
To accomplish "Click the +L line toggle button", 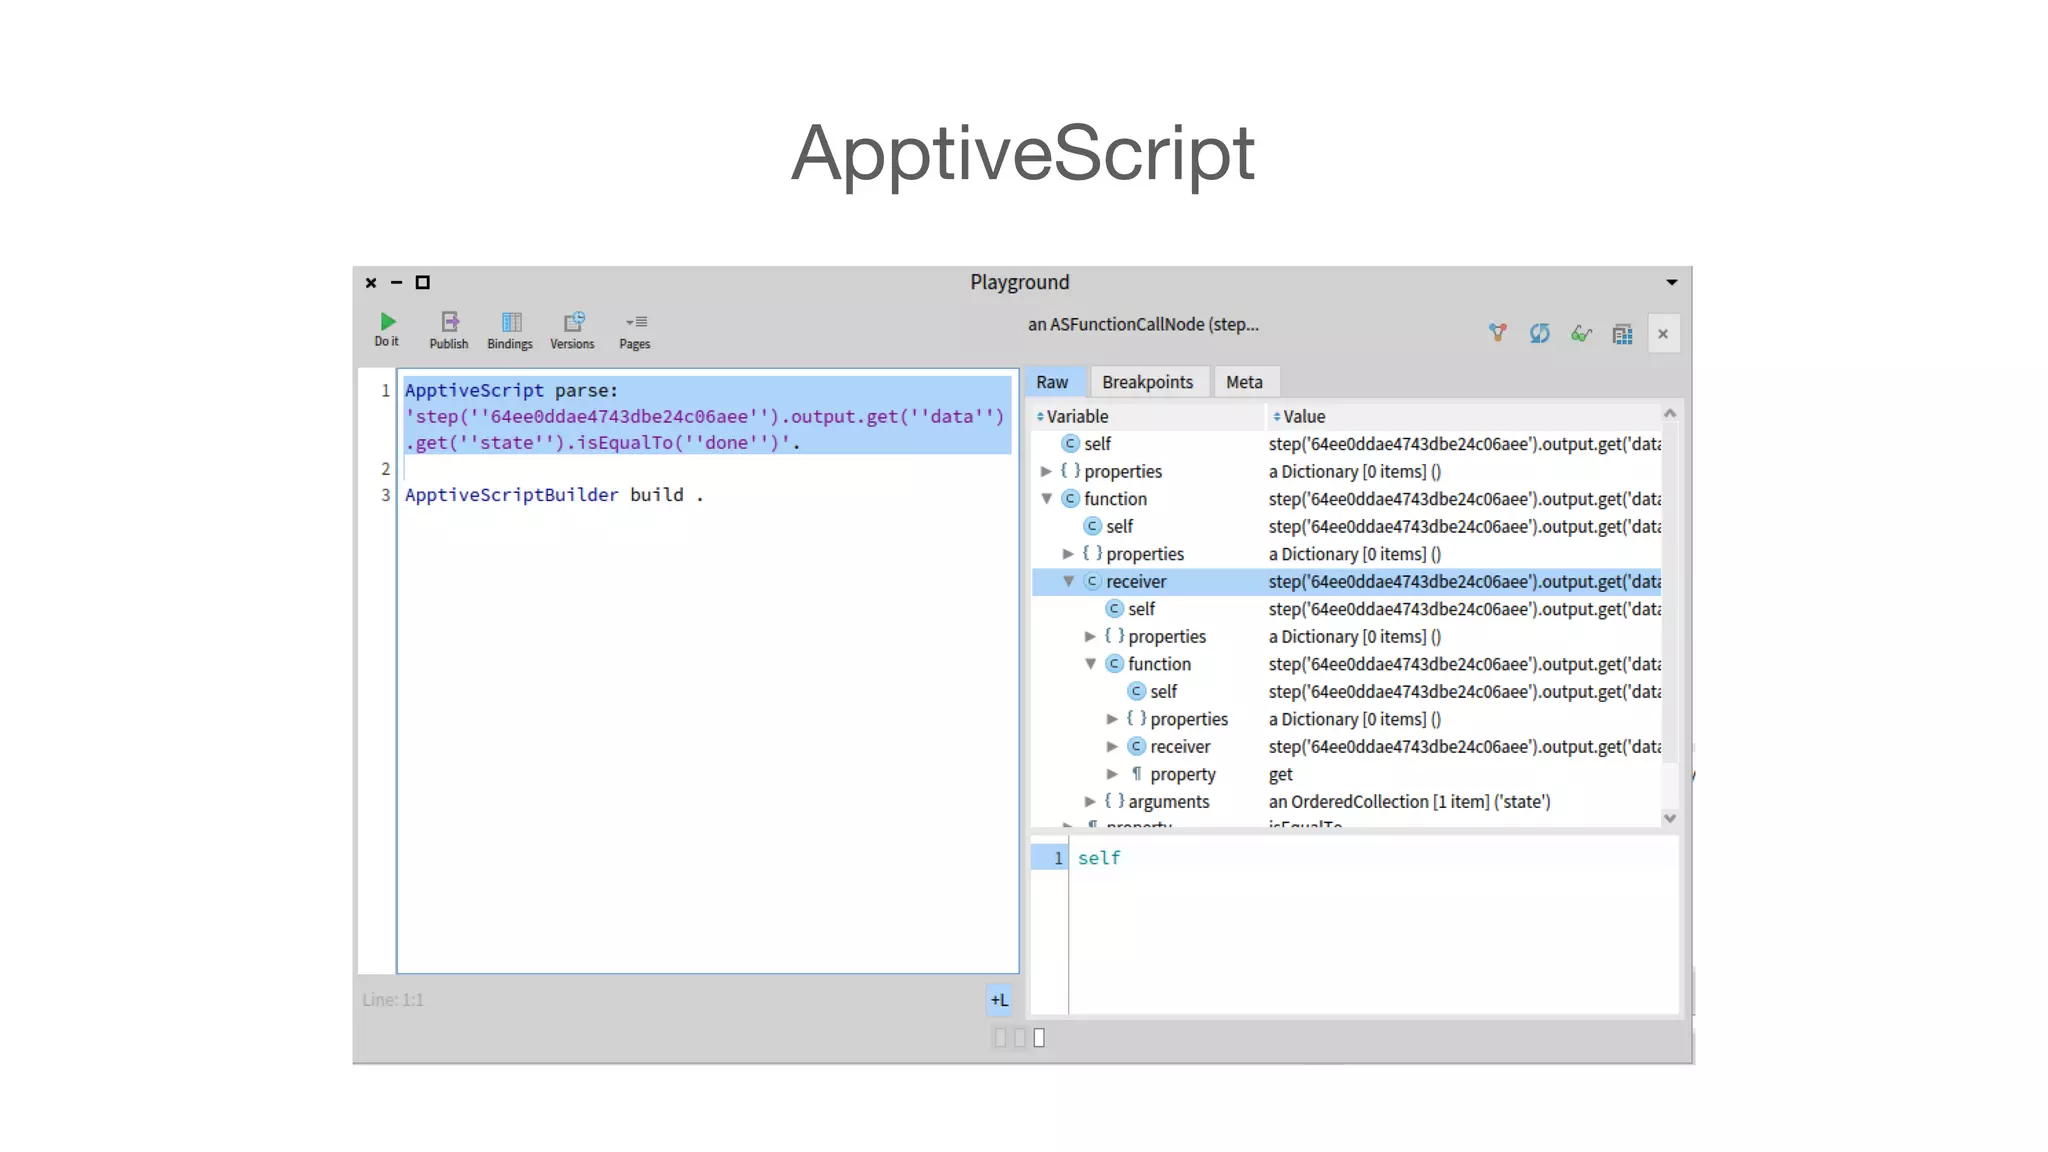I will tap(999, 1000).
